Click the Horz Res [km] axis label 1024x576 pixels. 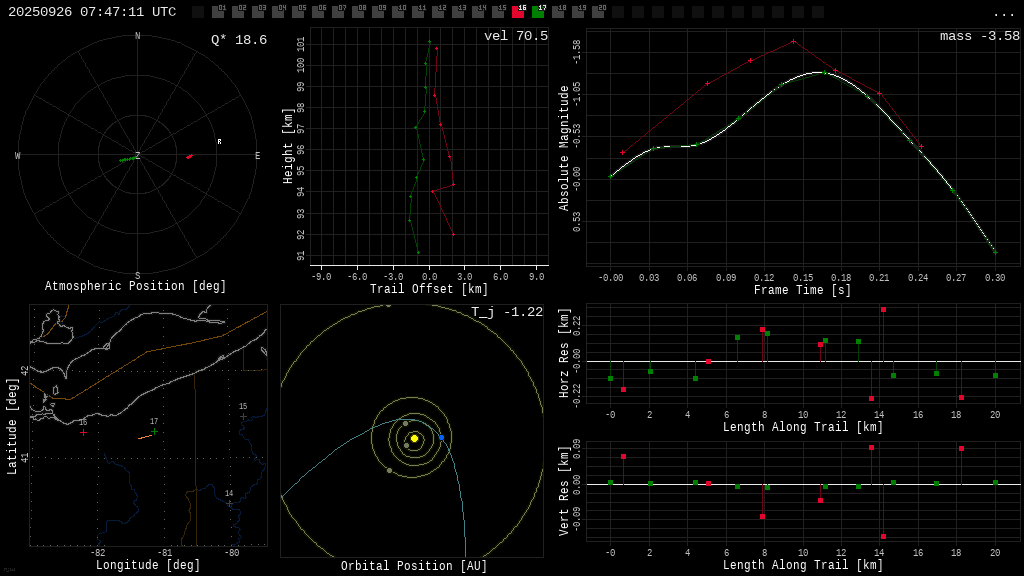click(x=564, y=353)
